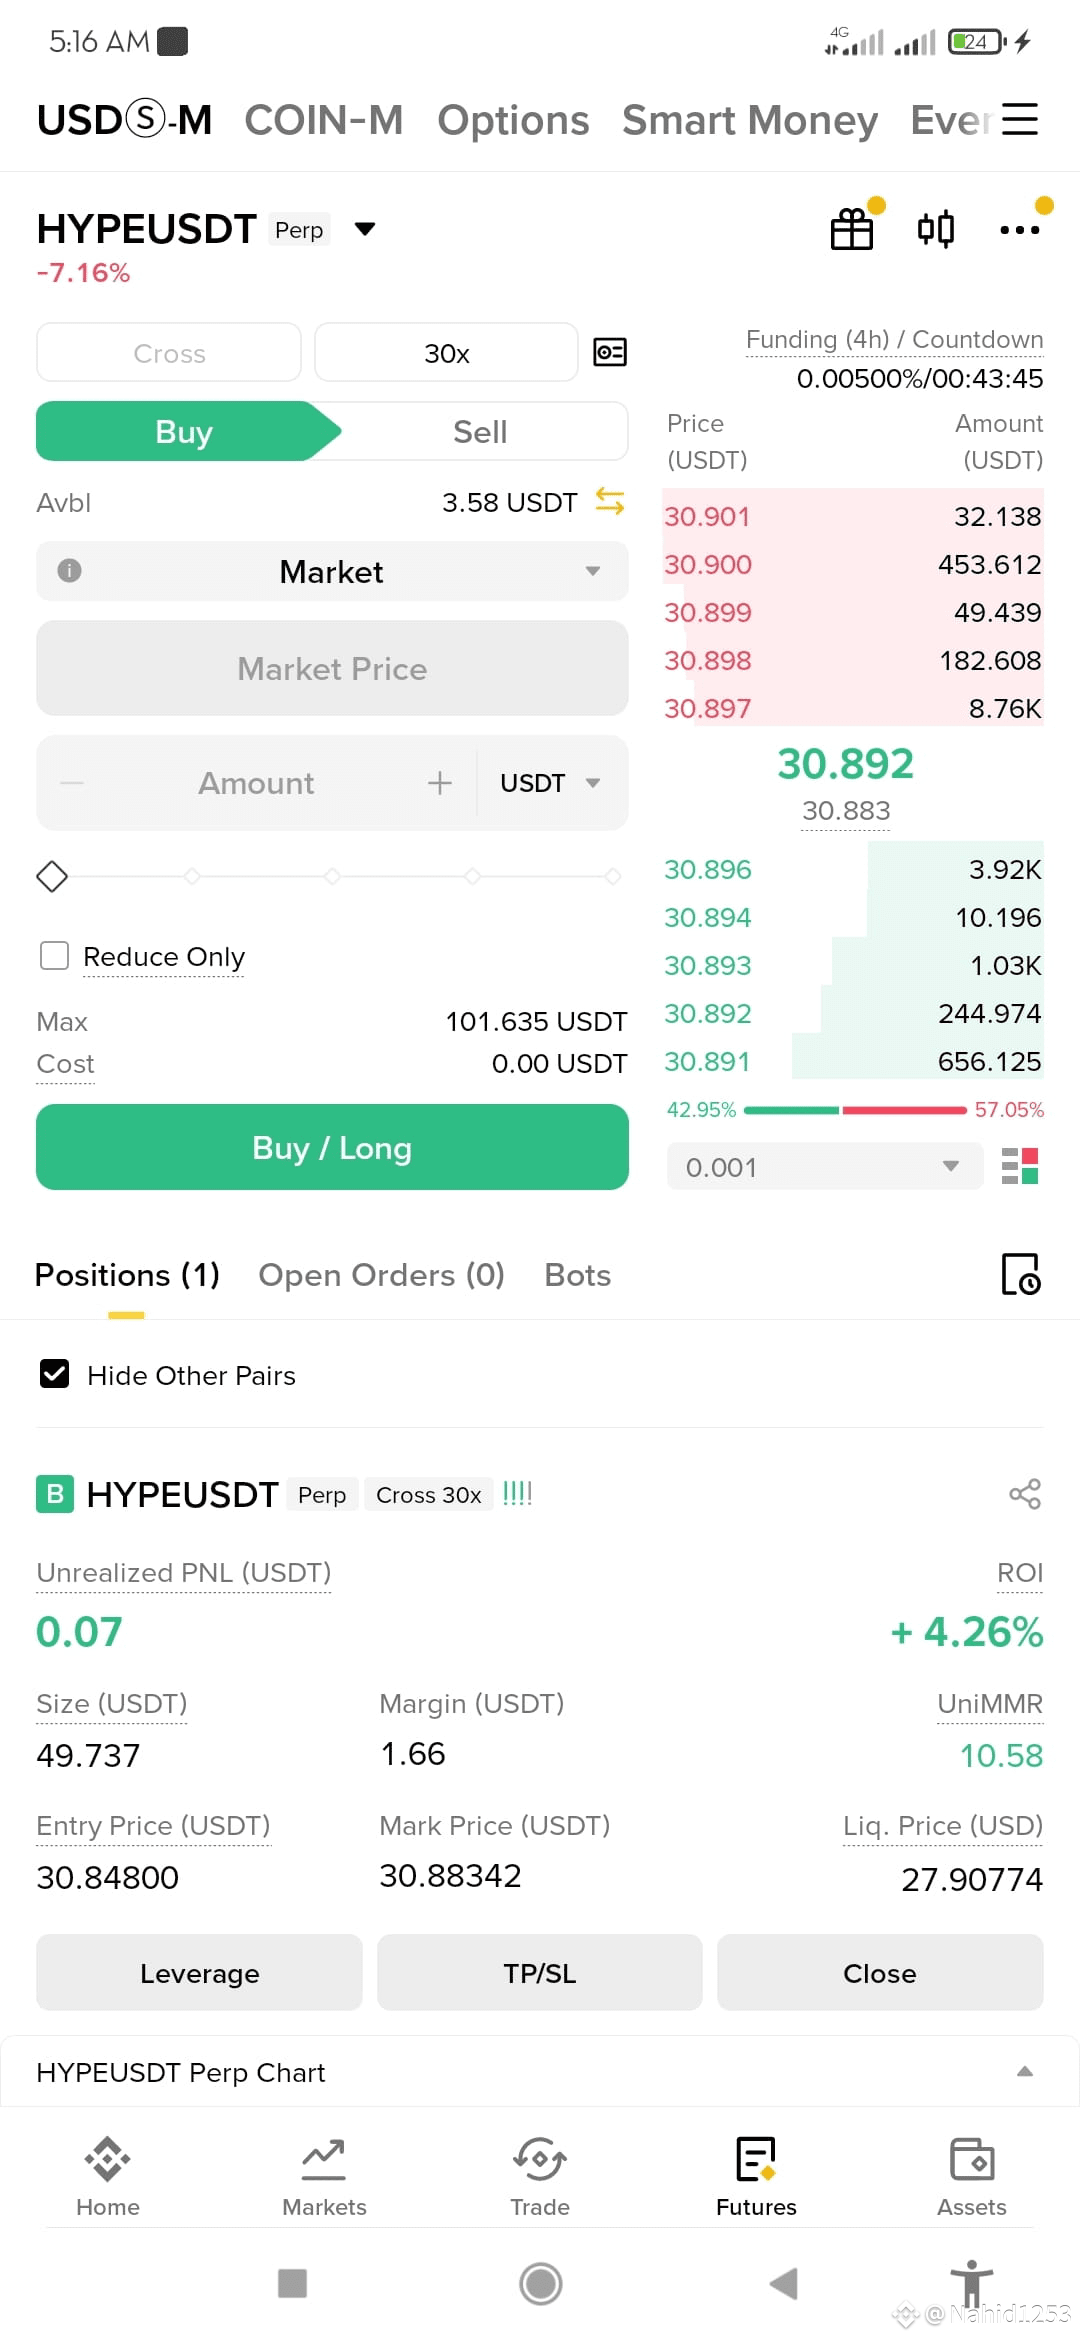Image resolution: width=1080 pixels, height=2340 pixels.
Task: Tap the minus amount stepper
Action: click(72, 783)
